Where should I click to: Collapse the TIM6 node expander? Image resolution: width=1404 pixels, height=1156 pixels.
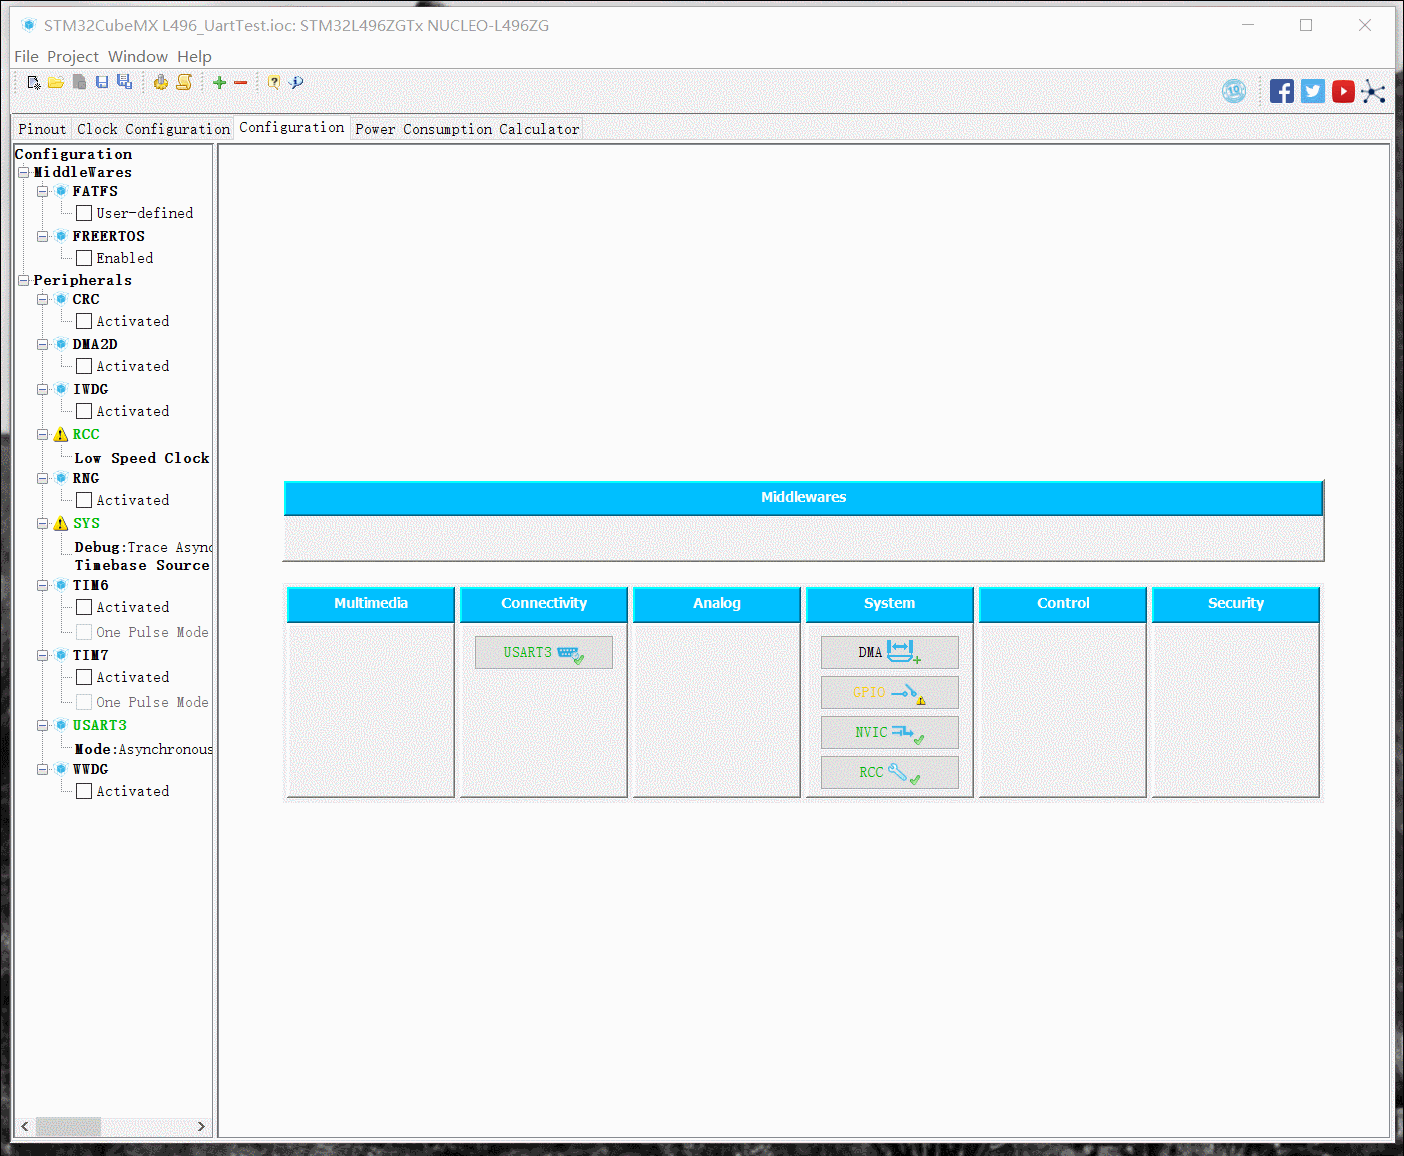click(x=43, y=585)
